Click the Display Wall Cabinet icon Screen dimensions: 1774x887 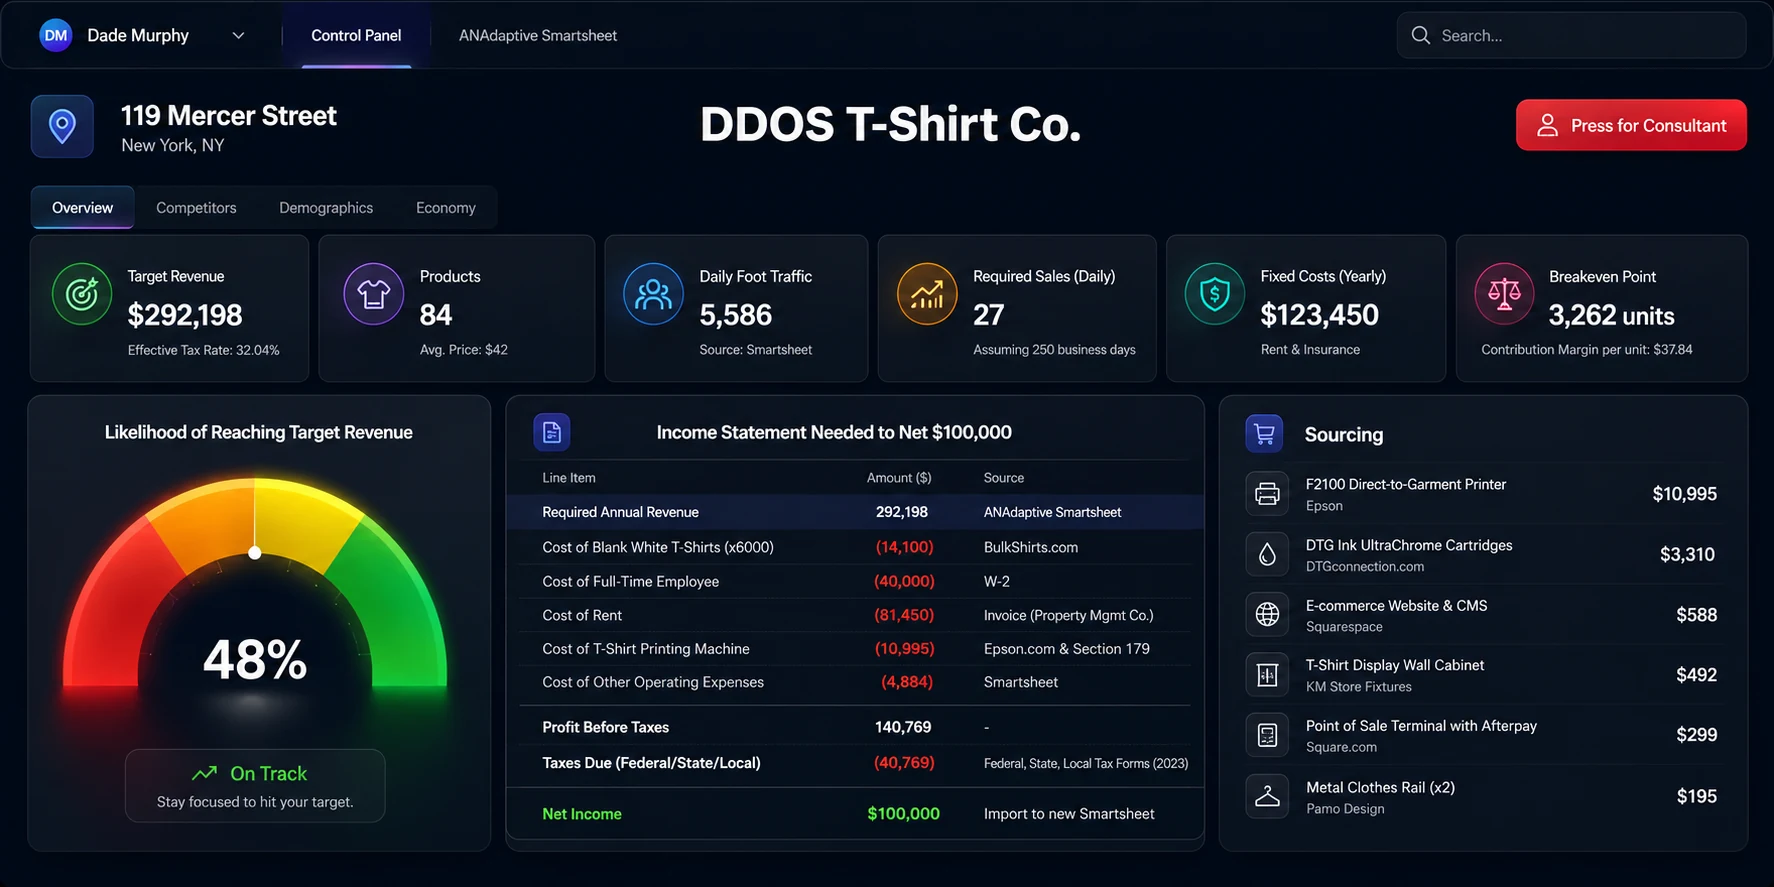(x=1267, y=675)
